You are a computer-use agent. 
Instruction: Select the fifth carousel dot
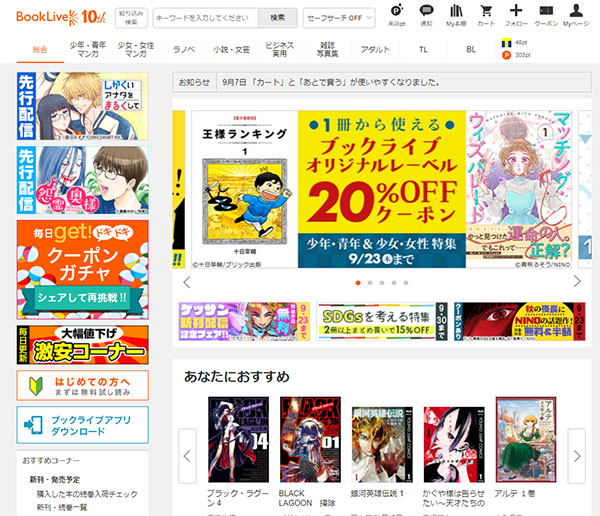pyautogui.click(x=406, y=283)
